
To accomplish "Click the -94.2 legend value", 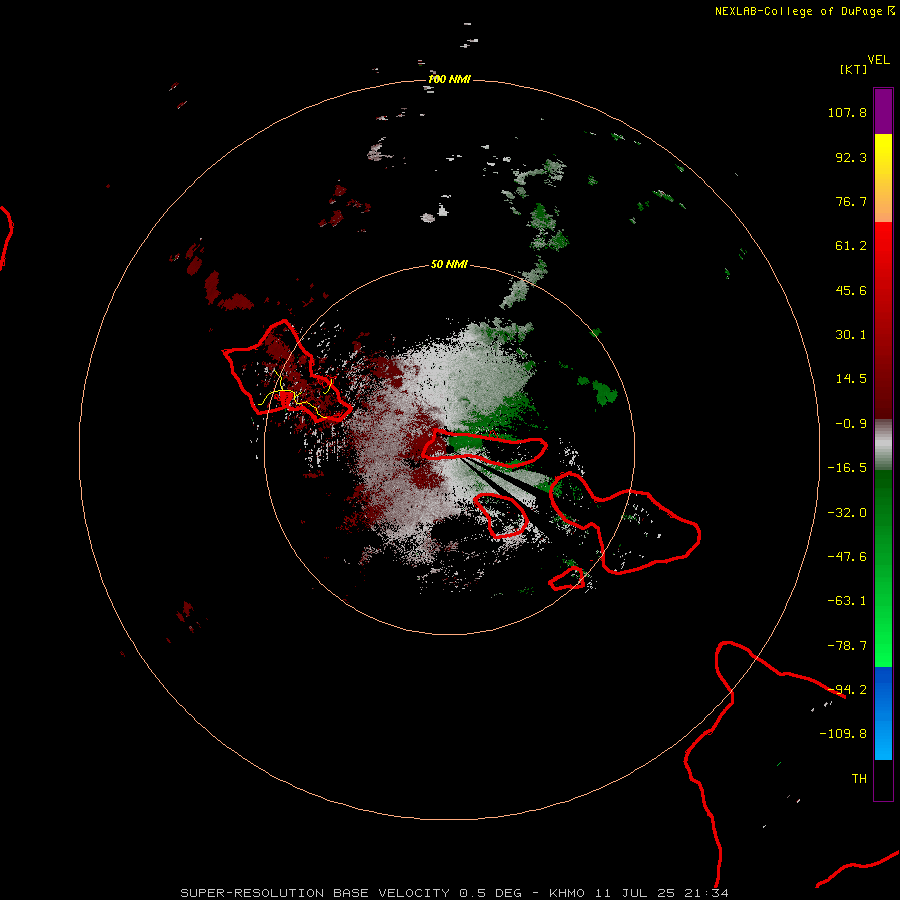I will pos(847,690).
